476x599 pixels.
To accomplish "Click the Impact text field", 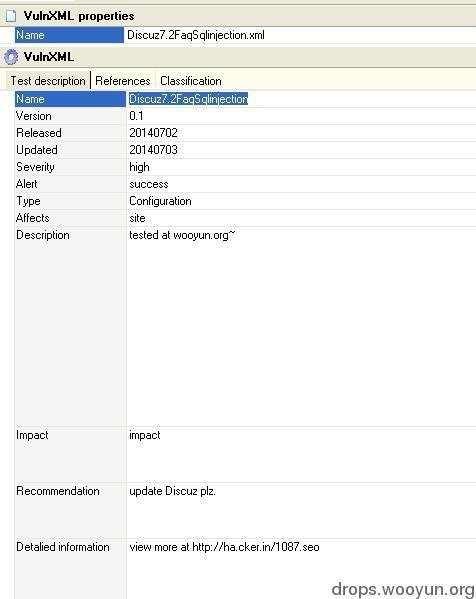I will pyautogui.click(x=301, y=455).
